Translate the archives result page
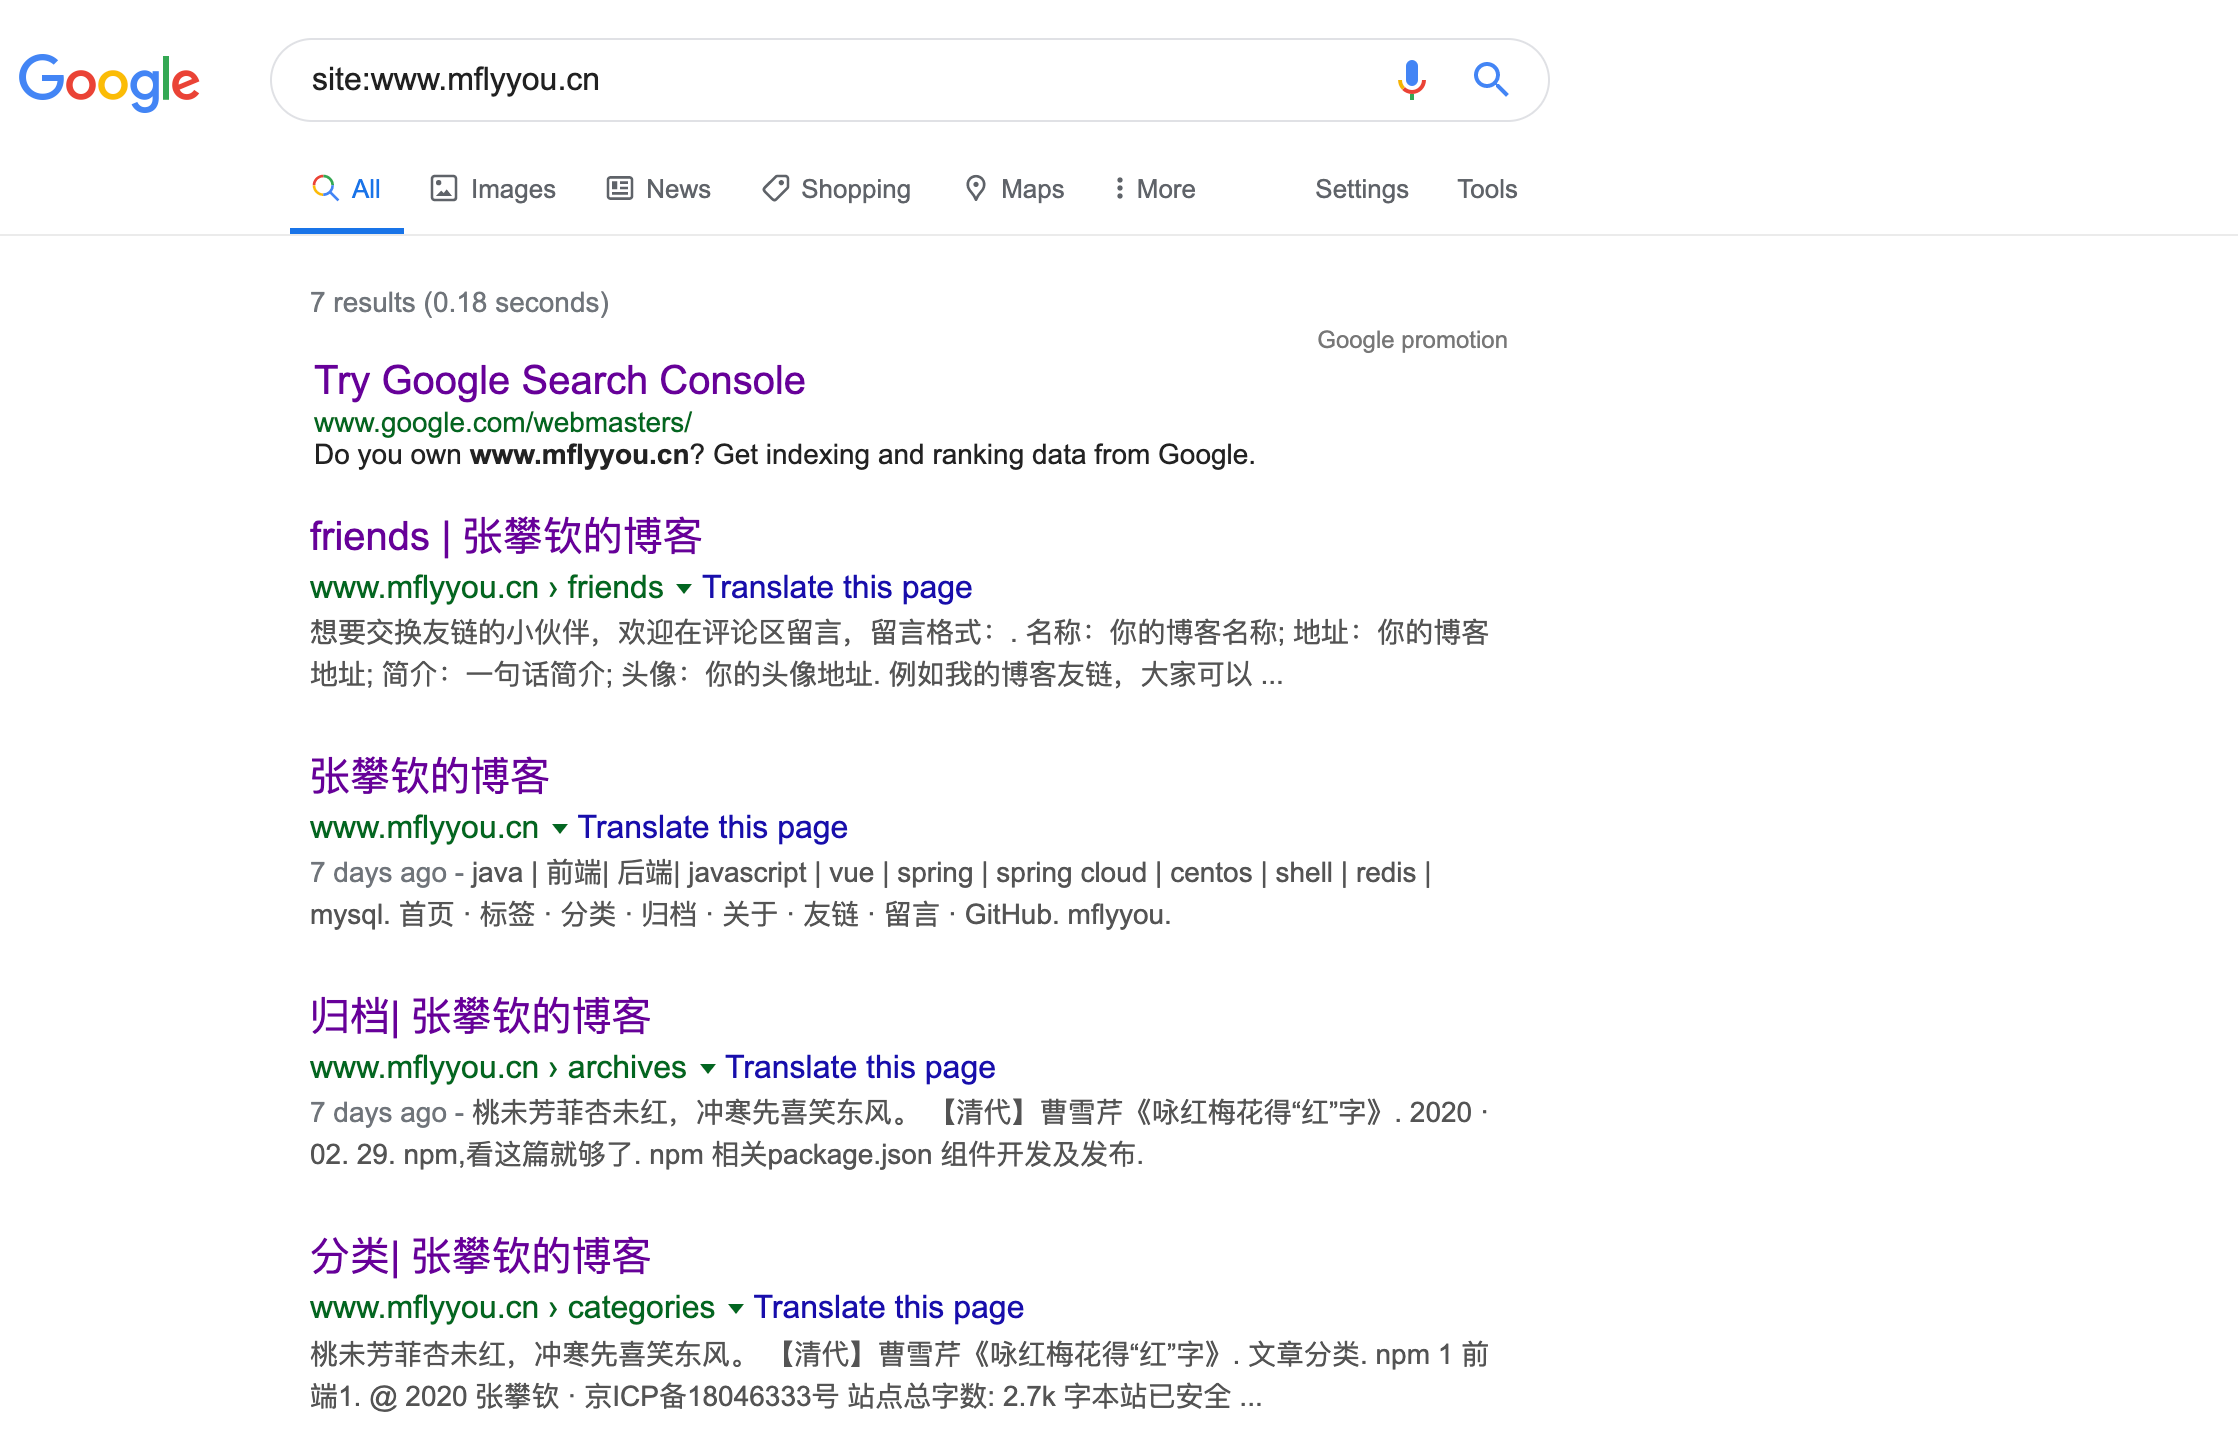The image size is (2238, 1432). [x=860, y=1067]
